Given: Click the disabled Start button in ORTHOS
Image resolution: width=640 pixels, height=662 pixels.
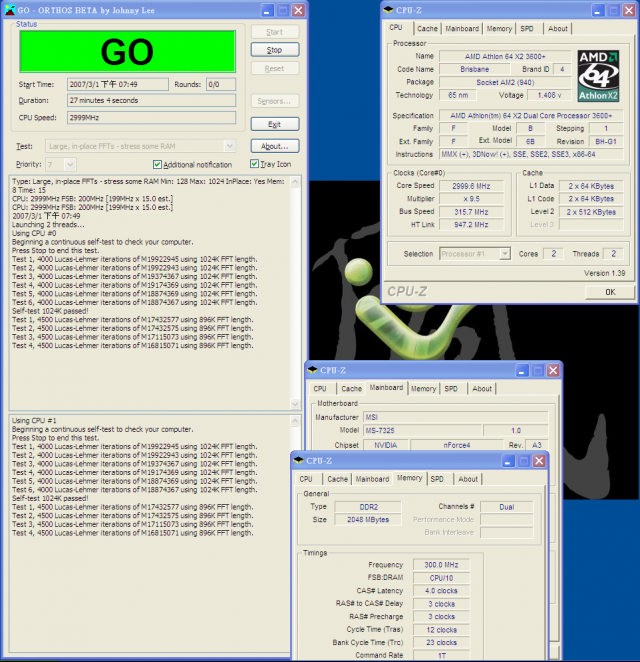Looking at the screenshot, I should click(275, 32).
